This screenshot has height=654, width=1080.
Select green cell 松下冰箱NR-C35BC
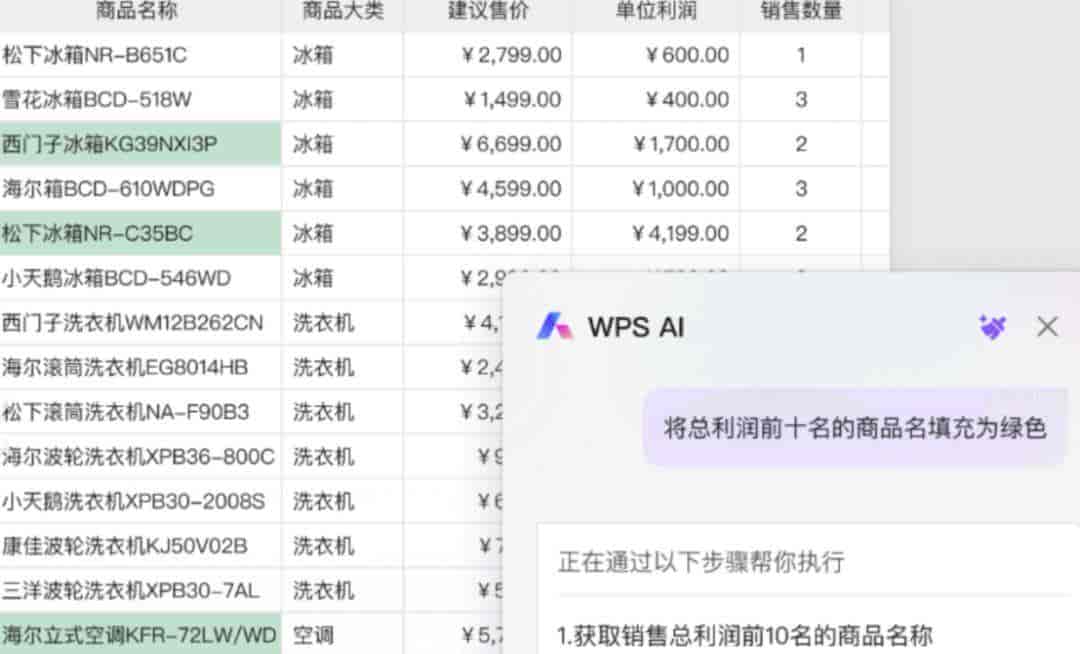click(140, 233)
